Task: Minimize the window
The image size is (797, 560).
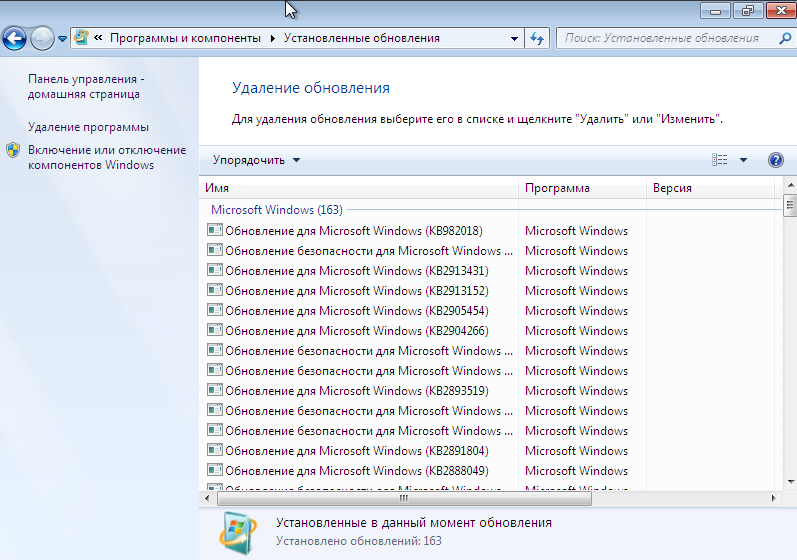Action: (x=715, y=10)
